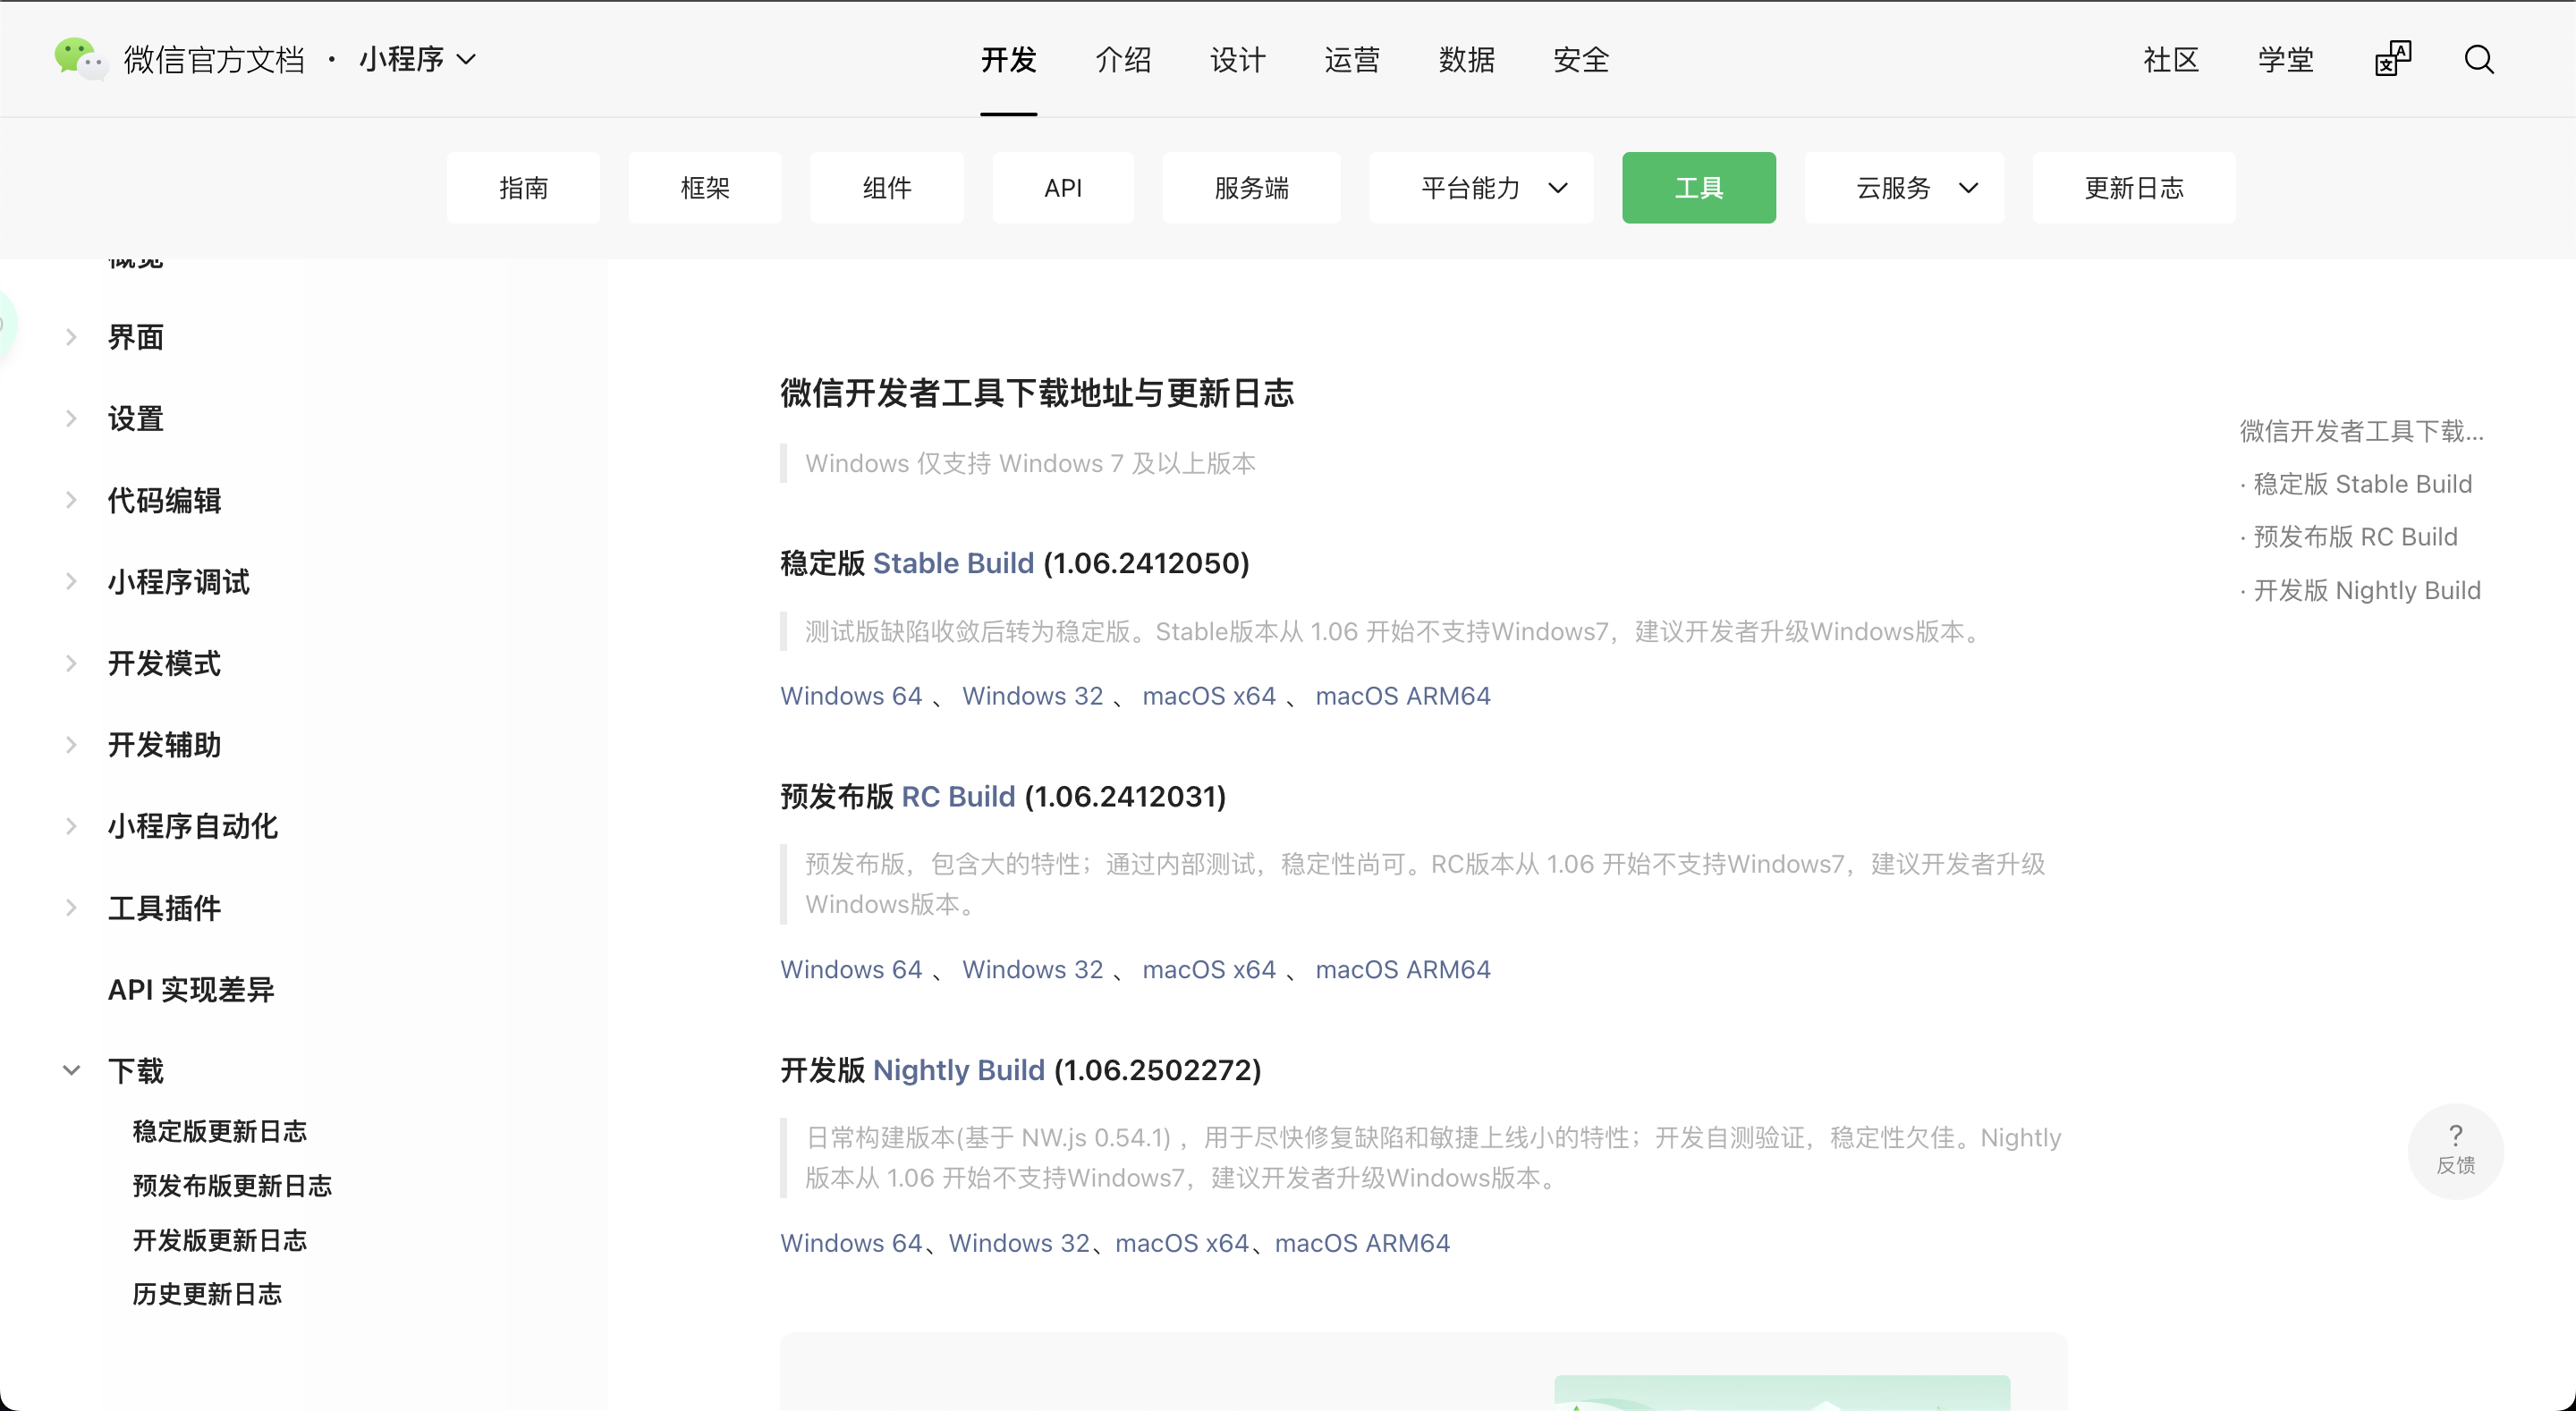This screenshot has width=2576, height=1411.
Task: Open the 云服务 dropdown menu
Action: tap(1904, 188)
